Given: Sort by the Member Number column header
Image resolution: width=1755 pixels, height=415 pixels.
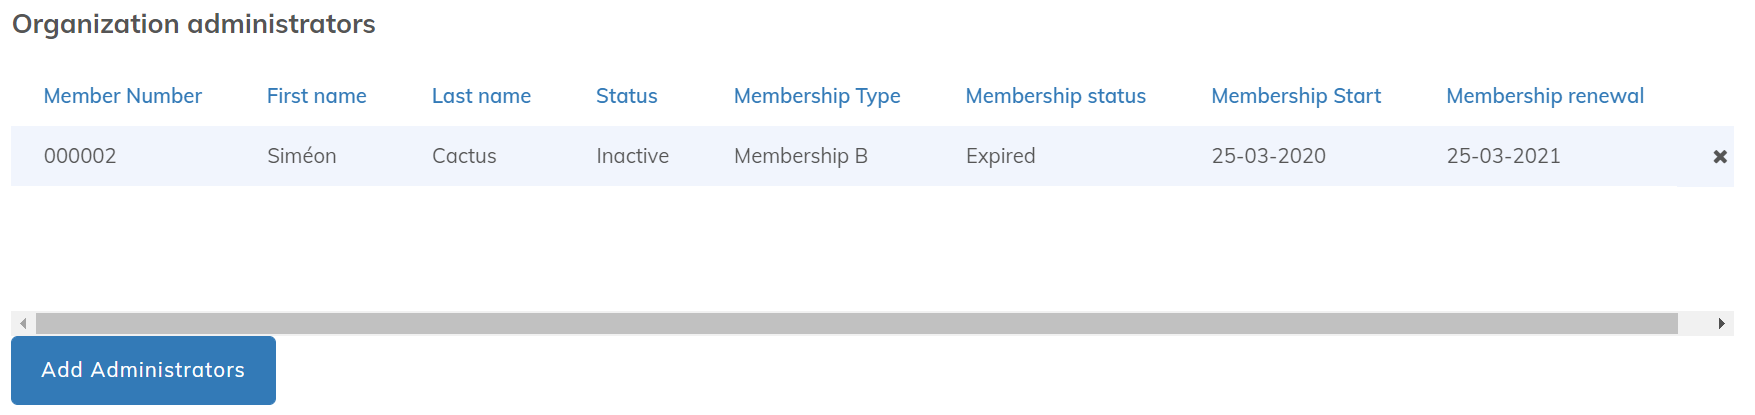Looking at the screenshot, I should [x=123, y=96].
